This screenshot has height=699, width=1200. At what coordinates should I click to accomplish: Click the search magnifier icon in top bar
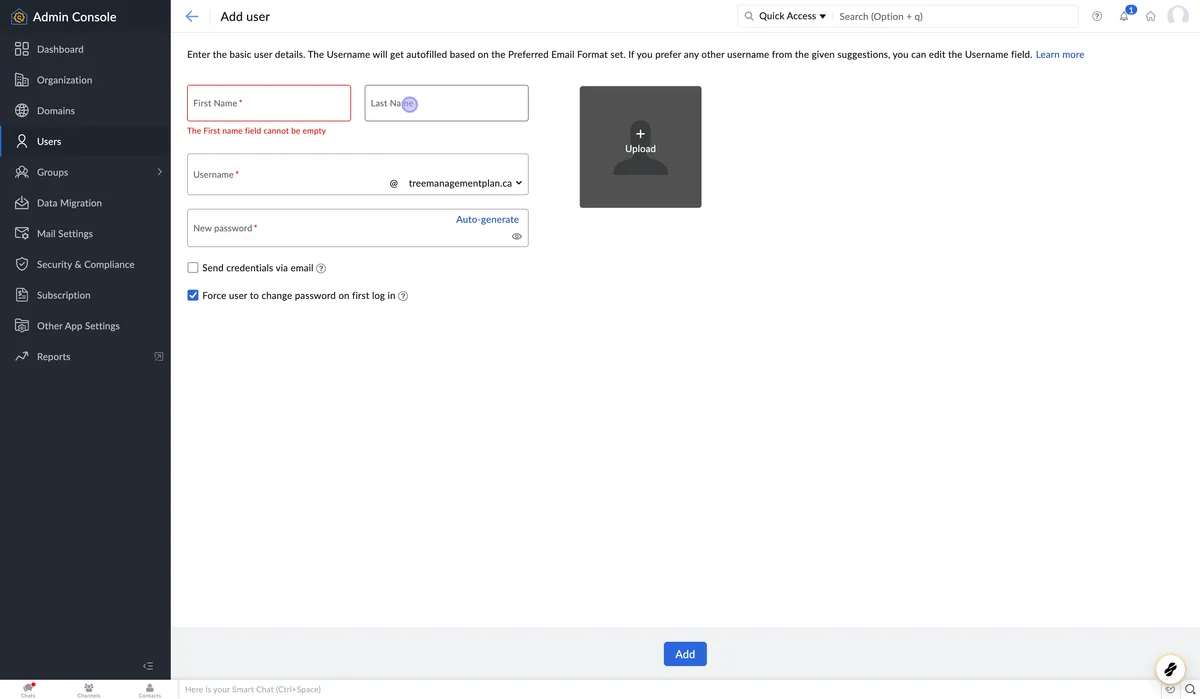pos(749,16)
